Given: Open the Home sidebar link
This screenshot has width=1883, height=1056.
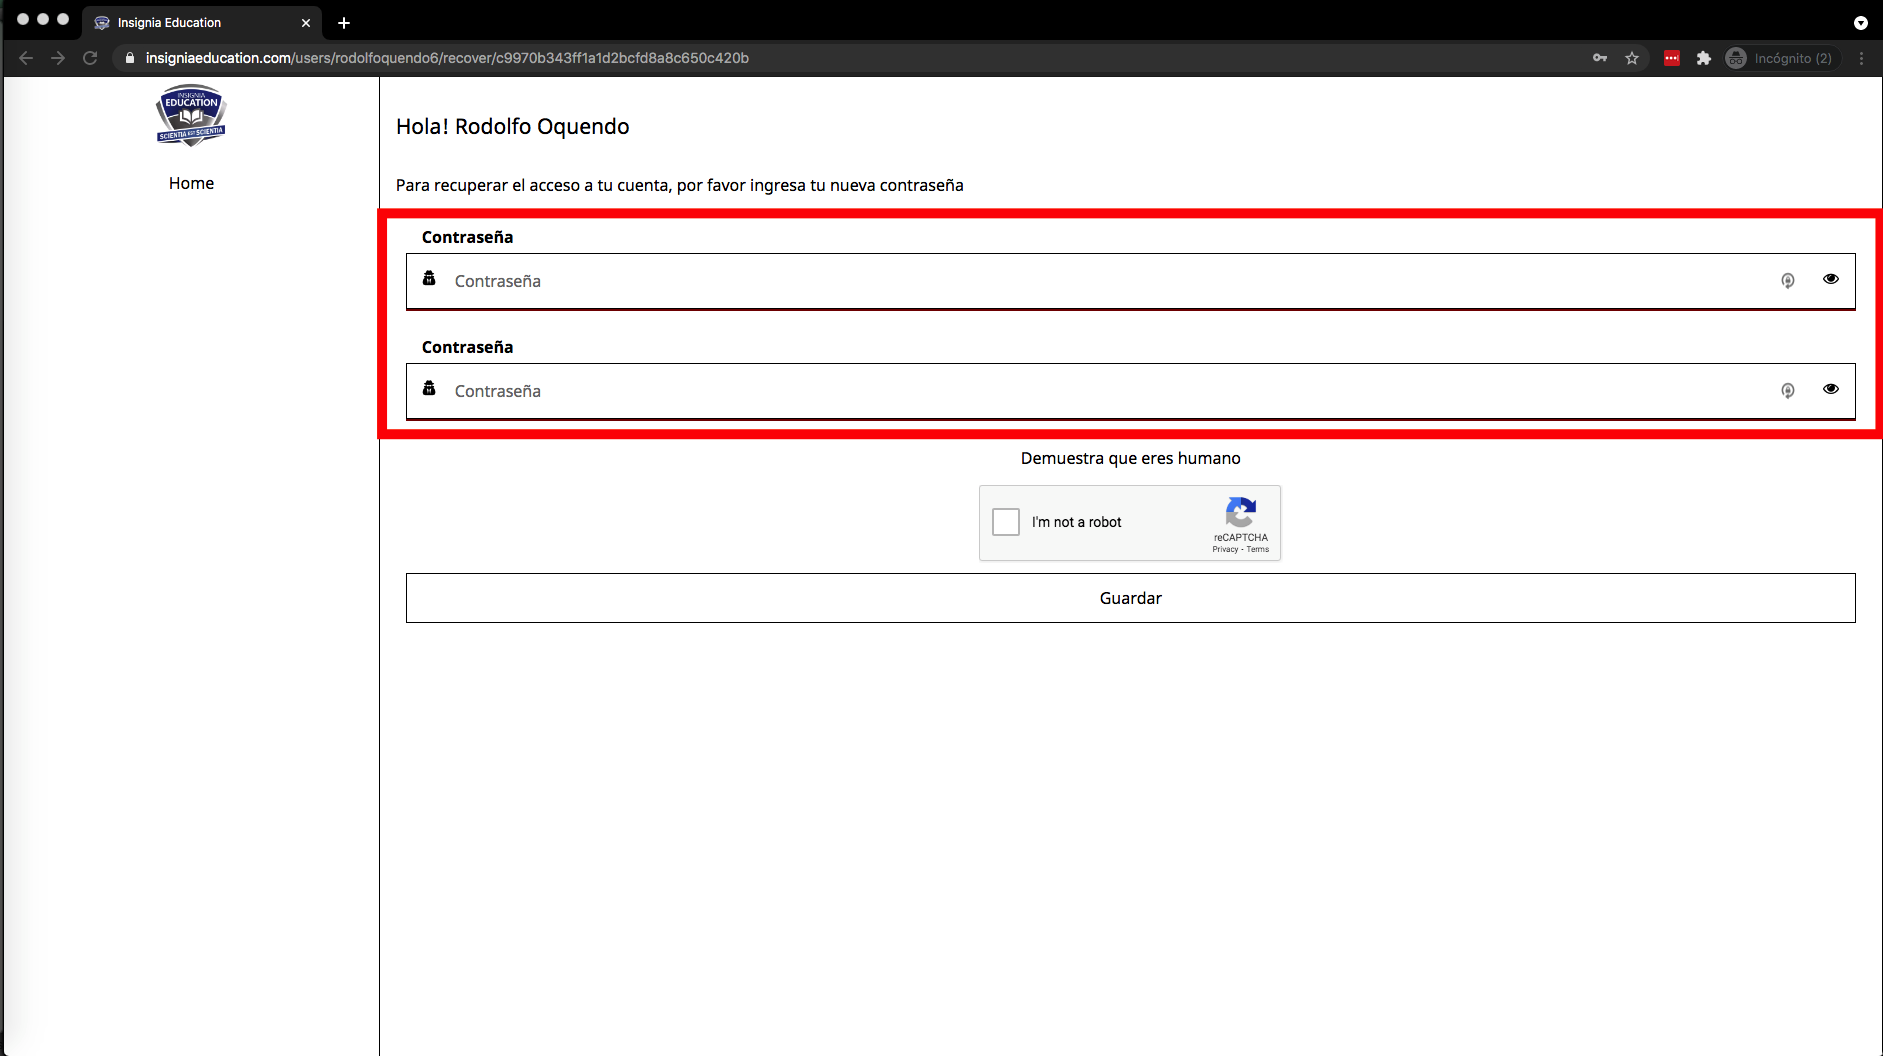Looking at the screenshot, I should tap(191, 183).
